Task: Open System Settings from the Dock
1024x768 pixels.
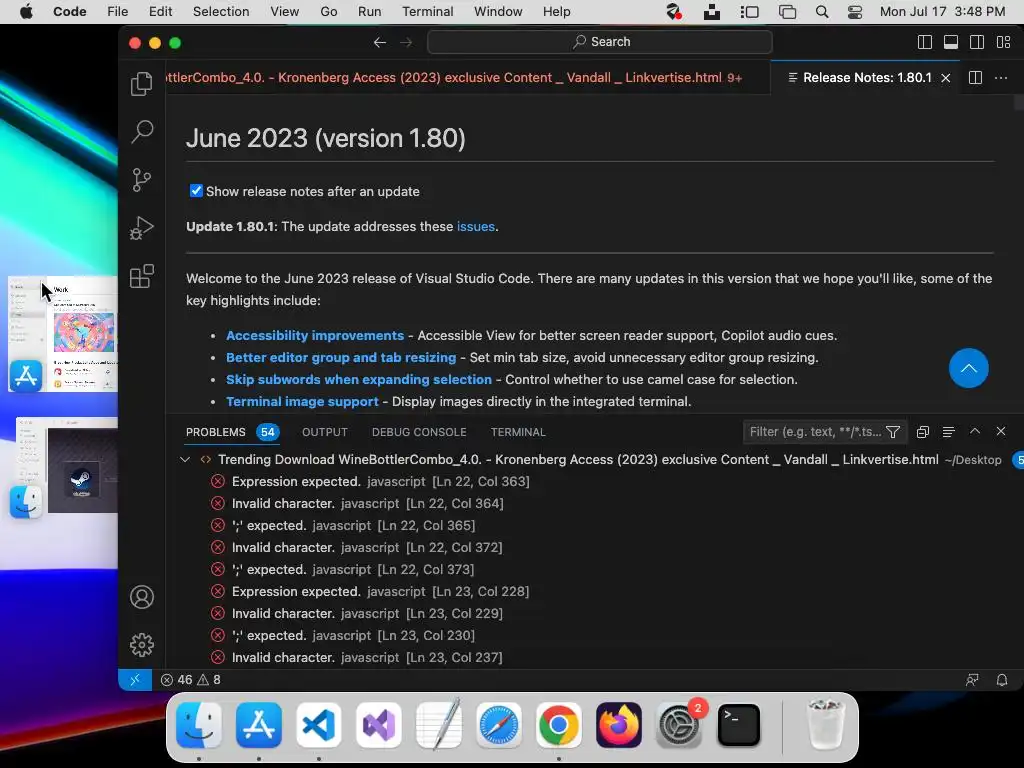Action: pyautogui.click(x=679, y=725)
